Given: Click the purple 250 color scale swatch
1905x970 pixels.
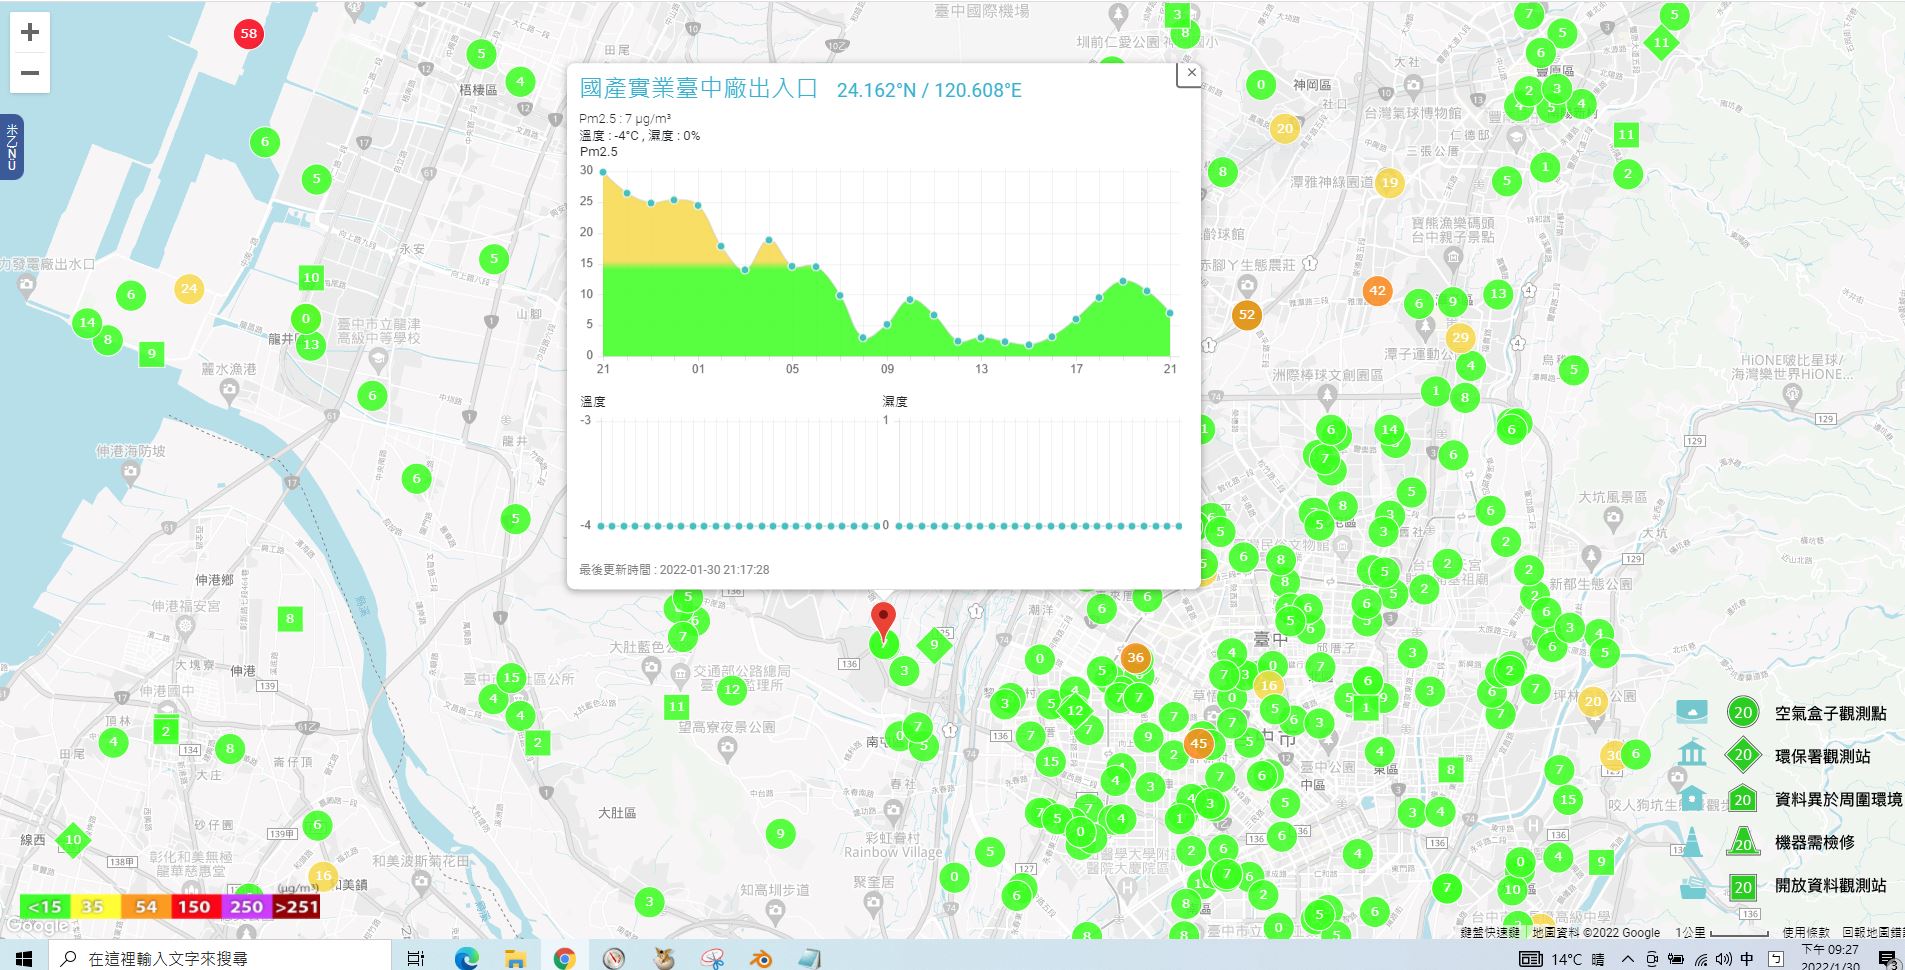Looking at the screenshot, I should (x=247, y=906).
